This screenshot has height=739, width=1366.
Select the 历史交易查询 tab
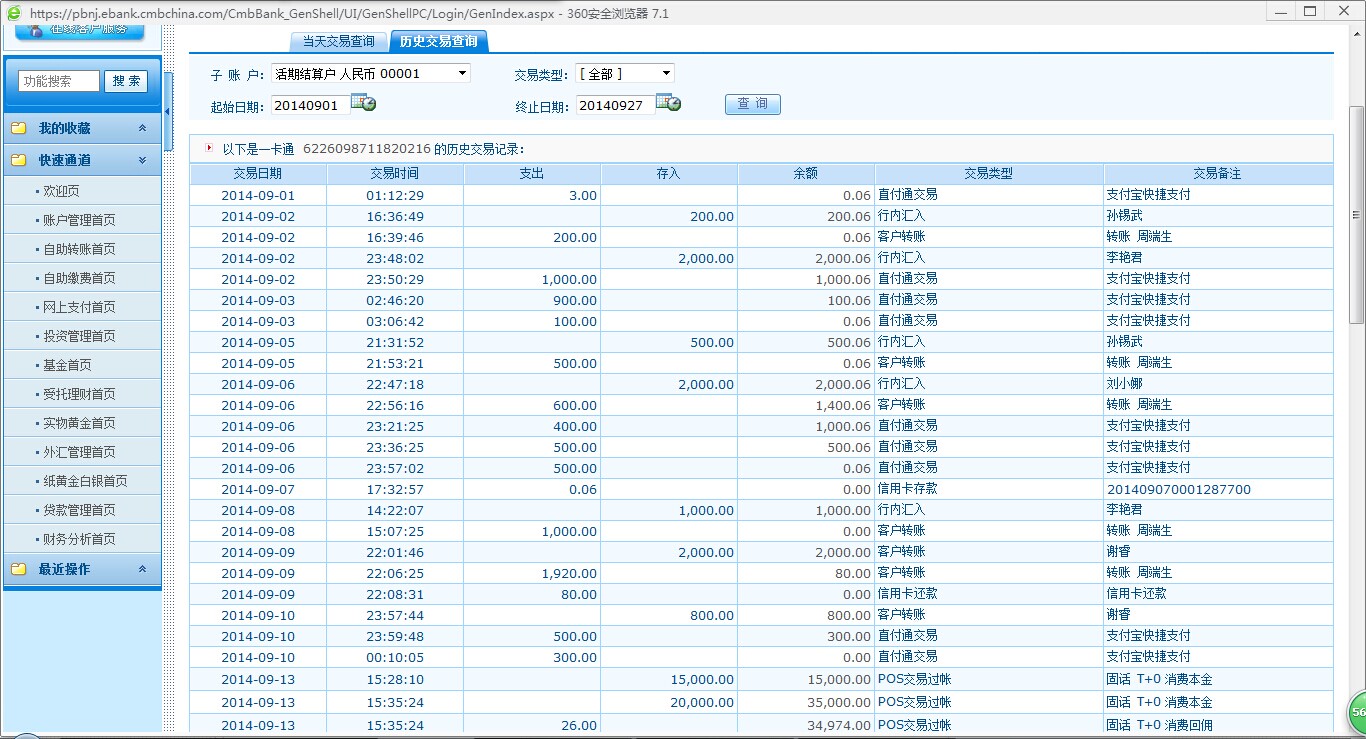pyautogui.click(x=438, y=41)
